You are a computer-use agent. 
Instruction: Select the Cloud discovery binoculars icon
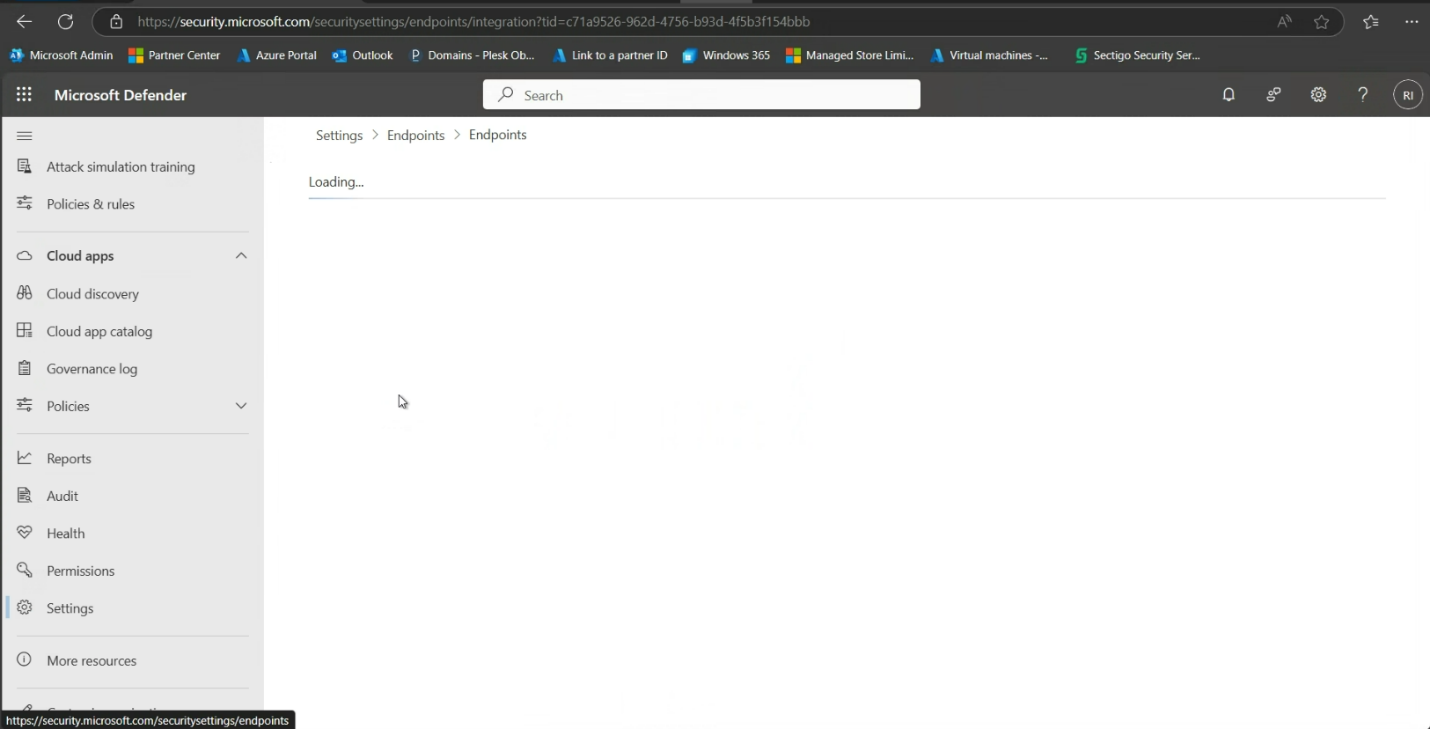25,293
